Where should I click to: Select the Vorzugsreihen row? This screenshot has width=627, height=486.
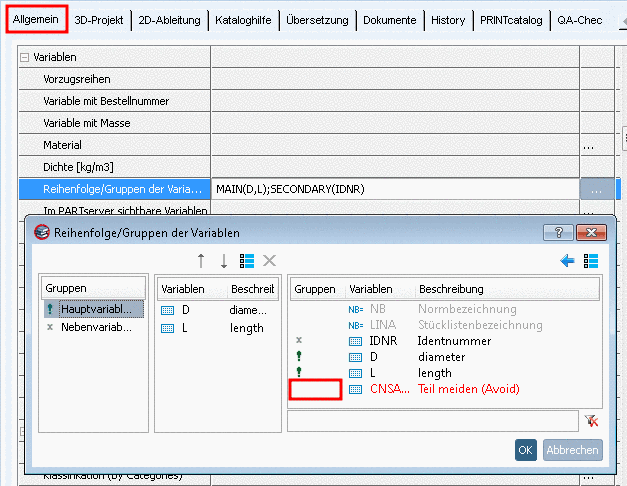point(114,79)
